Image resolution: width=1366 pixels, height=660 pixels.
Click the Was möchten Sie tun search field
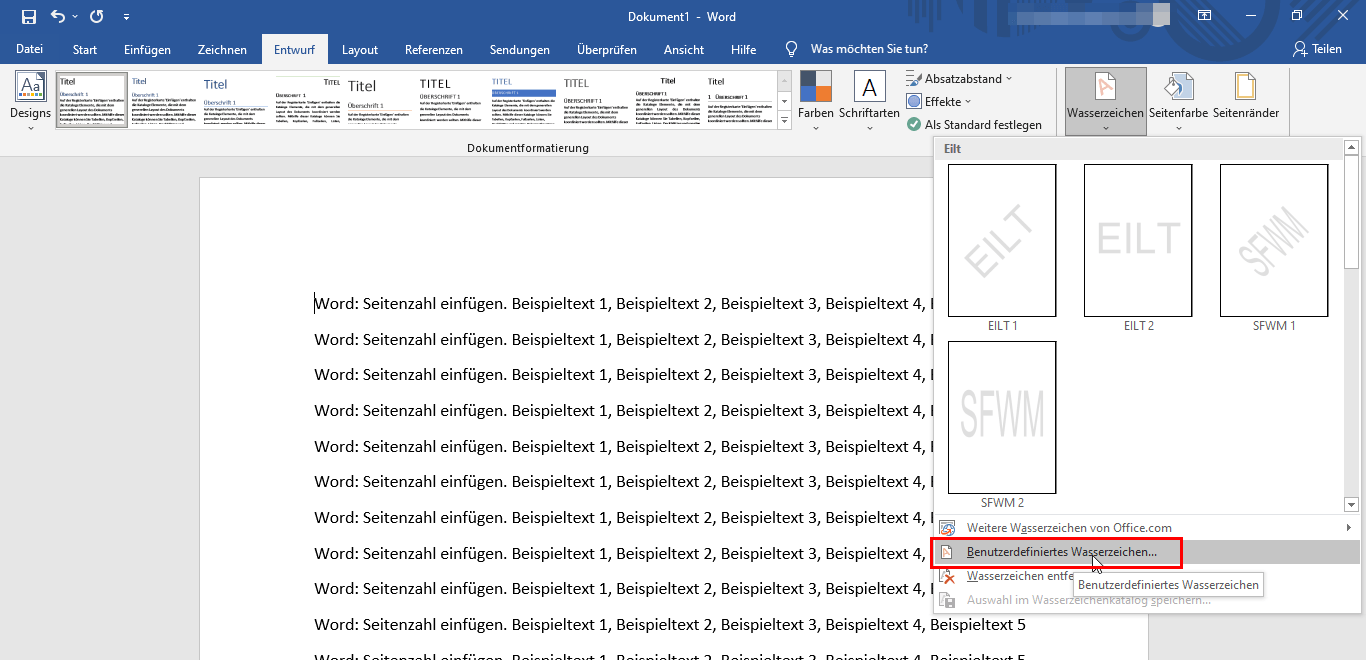click(x=869, y=49)
